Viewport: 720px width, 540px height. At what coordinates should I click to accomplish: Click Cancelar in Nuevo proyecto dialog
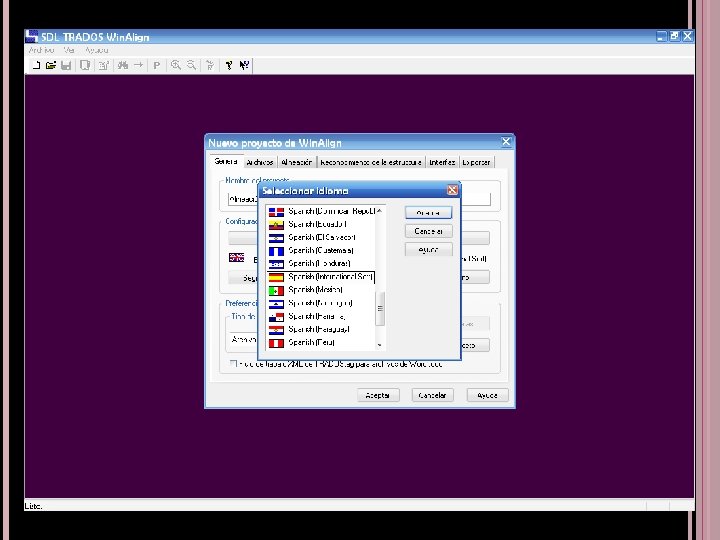click(x=433, y=395)
